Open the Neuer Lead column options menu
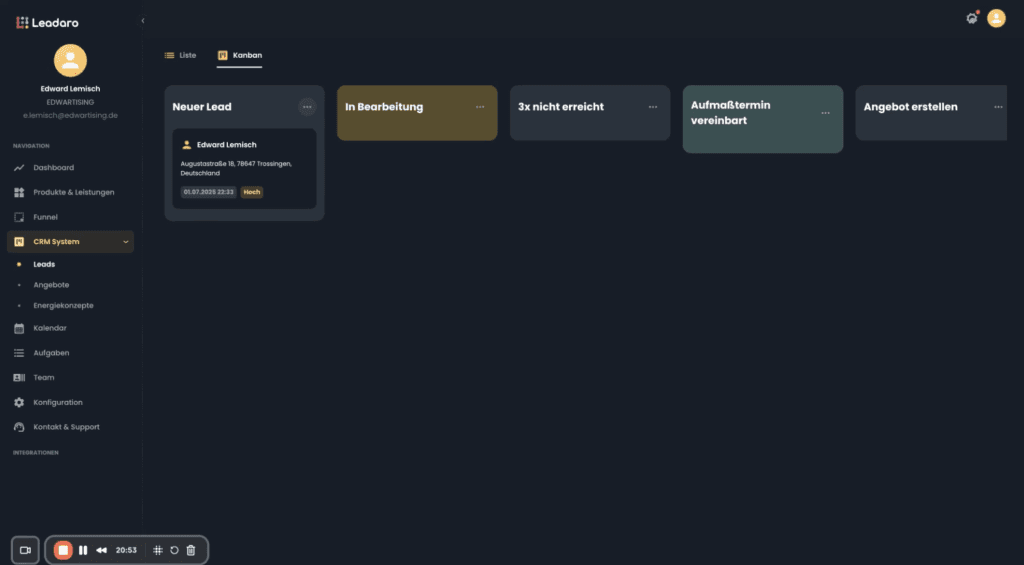This screenshot has height=565, width=1024. point(307,107)
